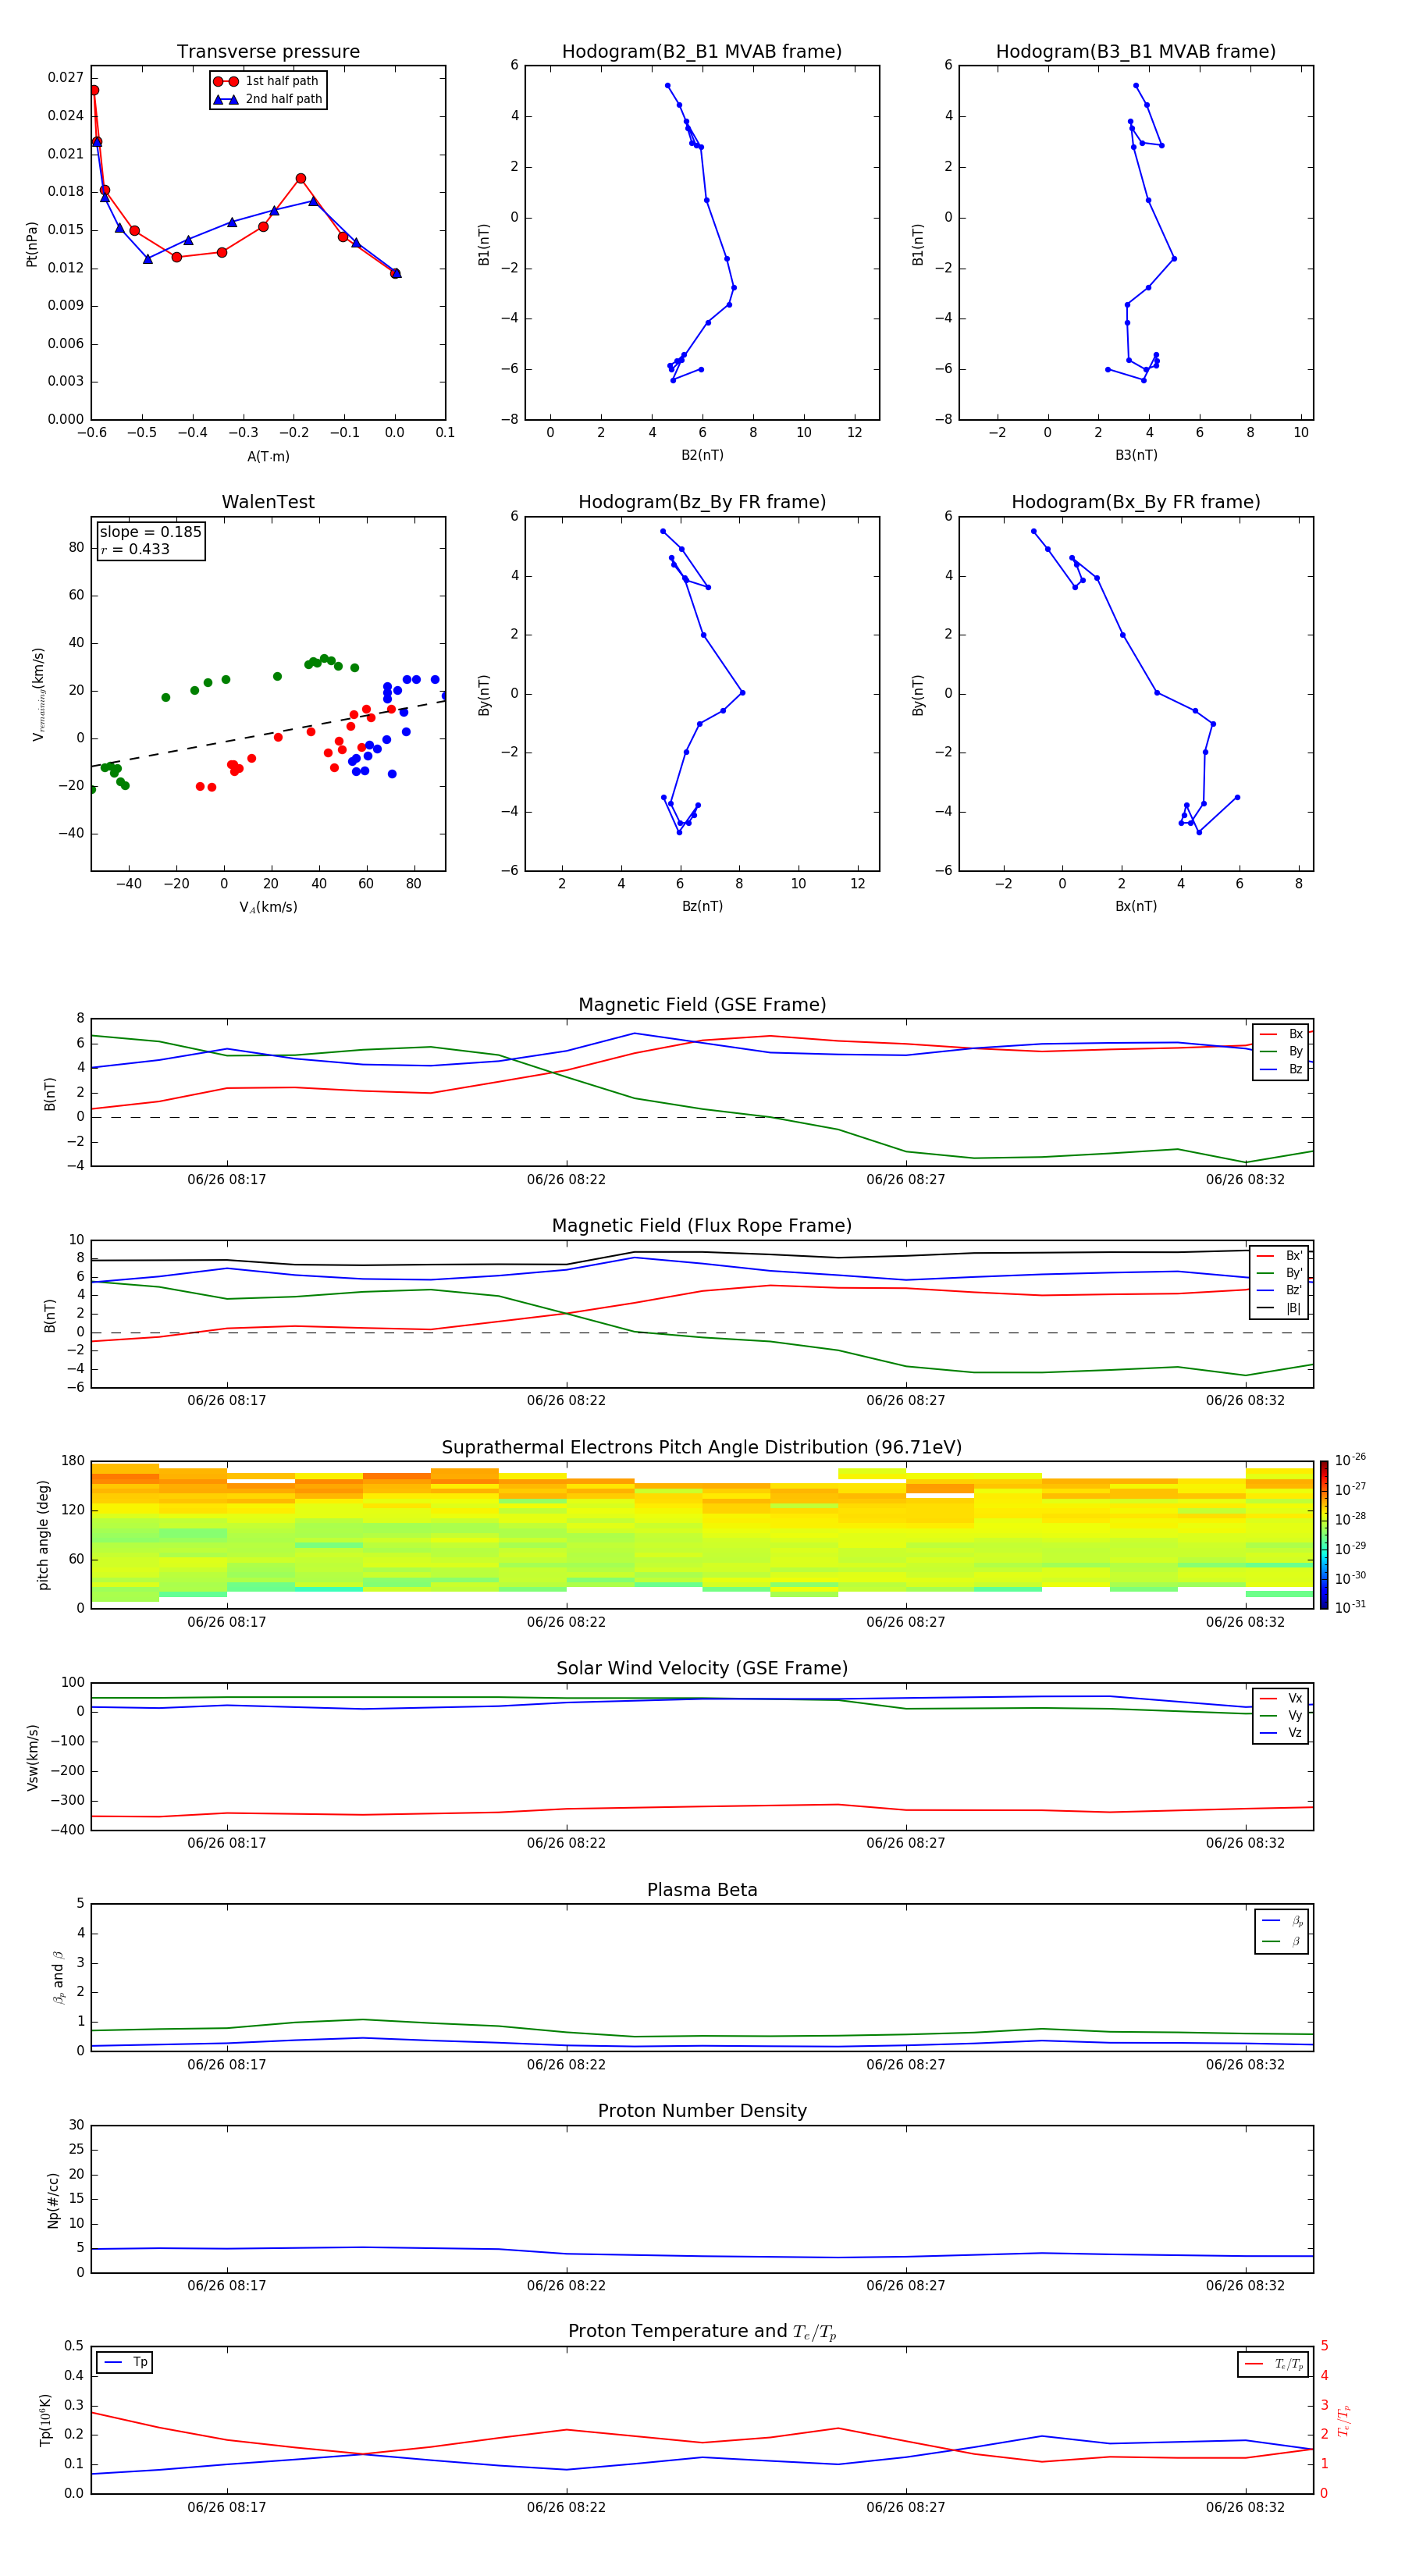
Task: Click the 'Tp(10^6K)' y-axis label
Action: (45, 2420)
